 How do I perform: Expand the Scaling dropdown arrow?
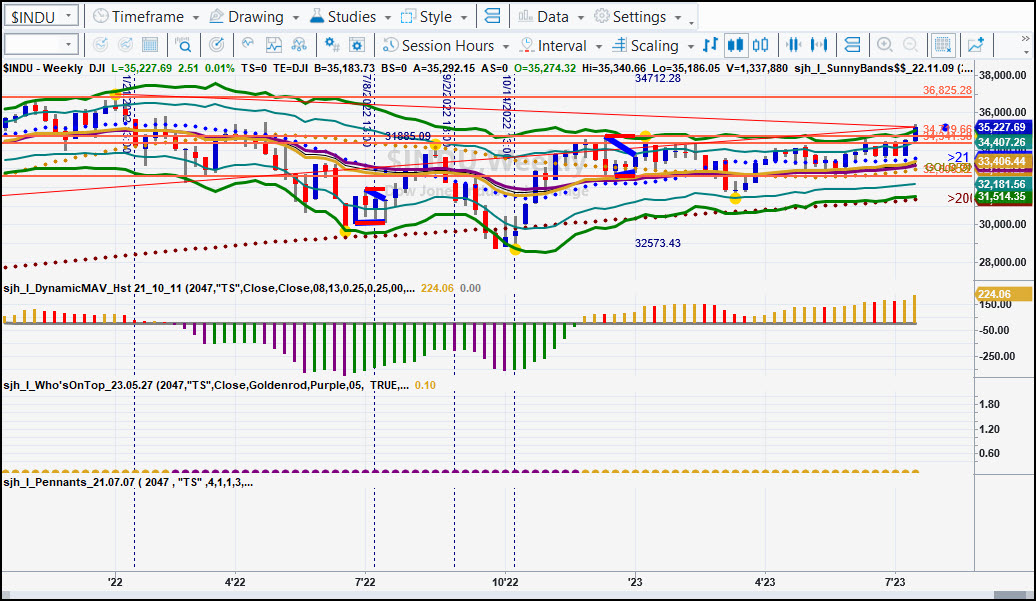[x=690, y=46]
